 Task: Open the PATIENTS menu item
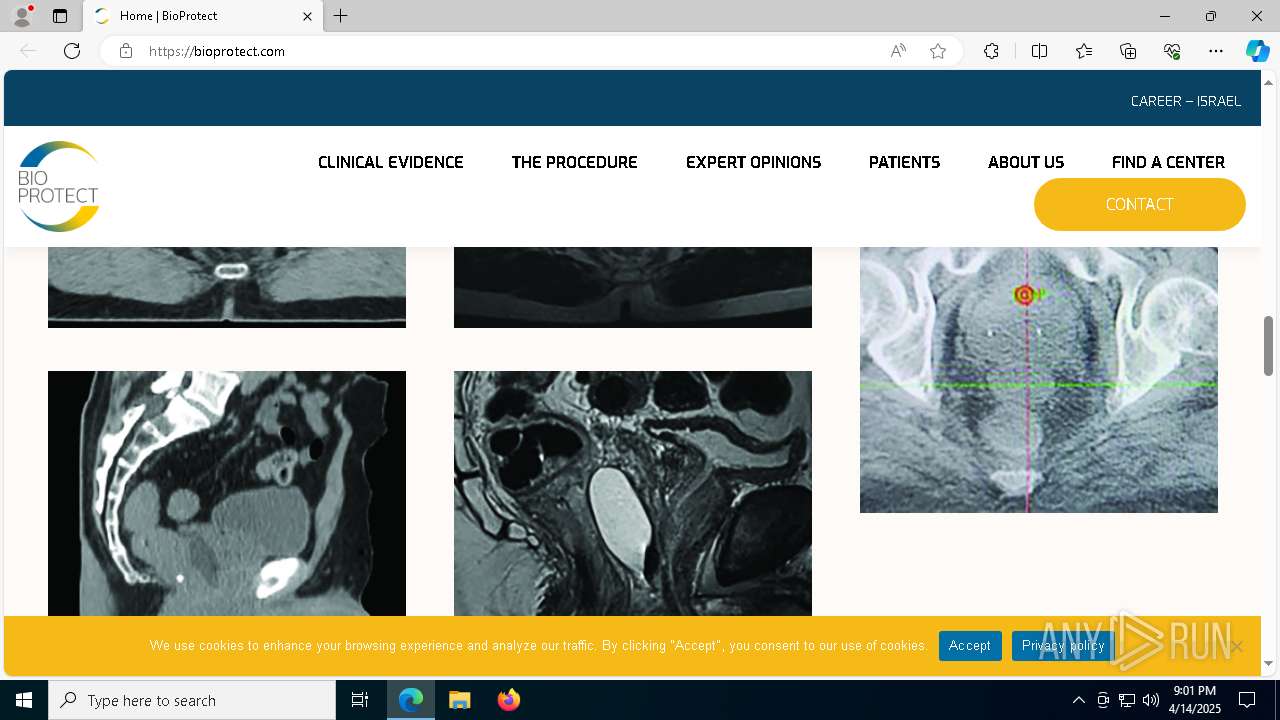click(x=904, y=162)
